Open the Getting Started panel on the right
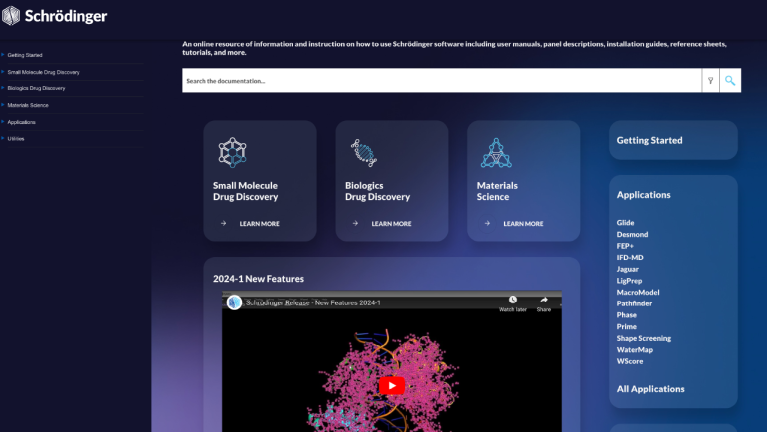This screenshot has width=767, height=432. coord(673,140)
